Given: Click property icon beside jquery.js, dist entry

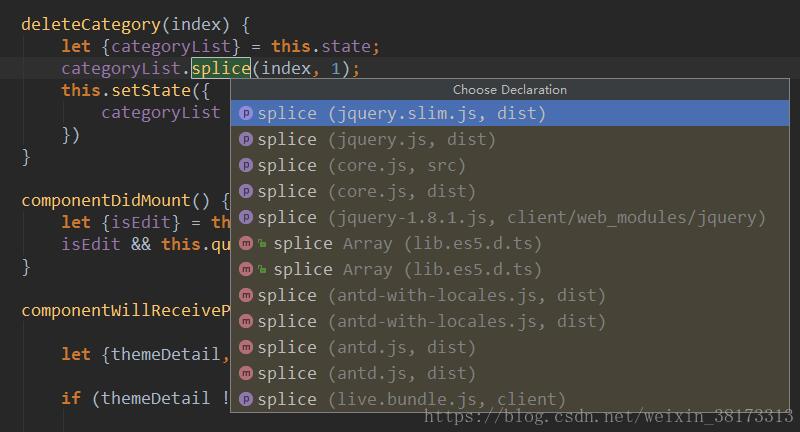Looking at the screenshot, I should coord(246,139).
